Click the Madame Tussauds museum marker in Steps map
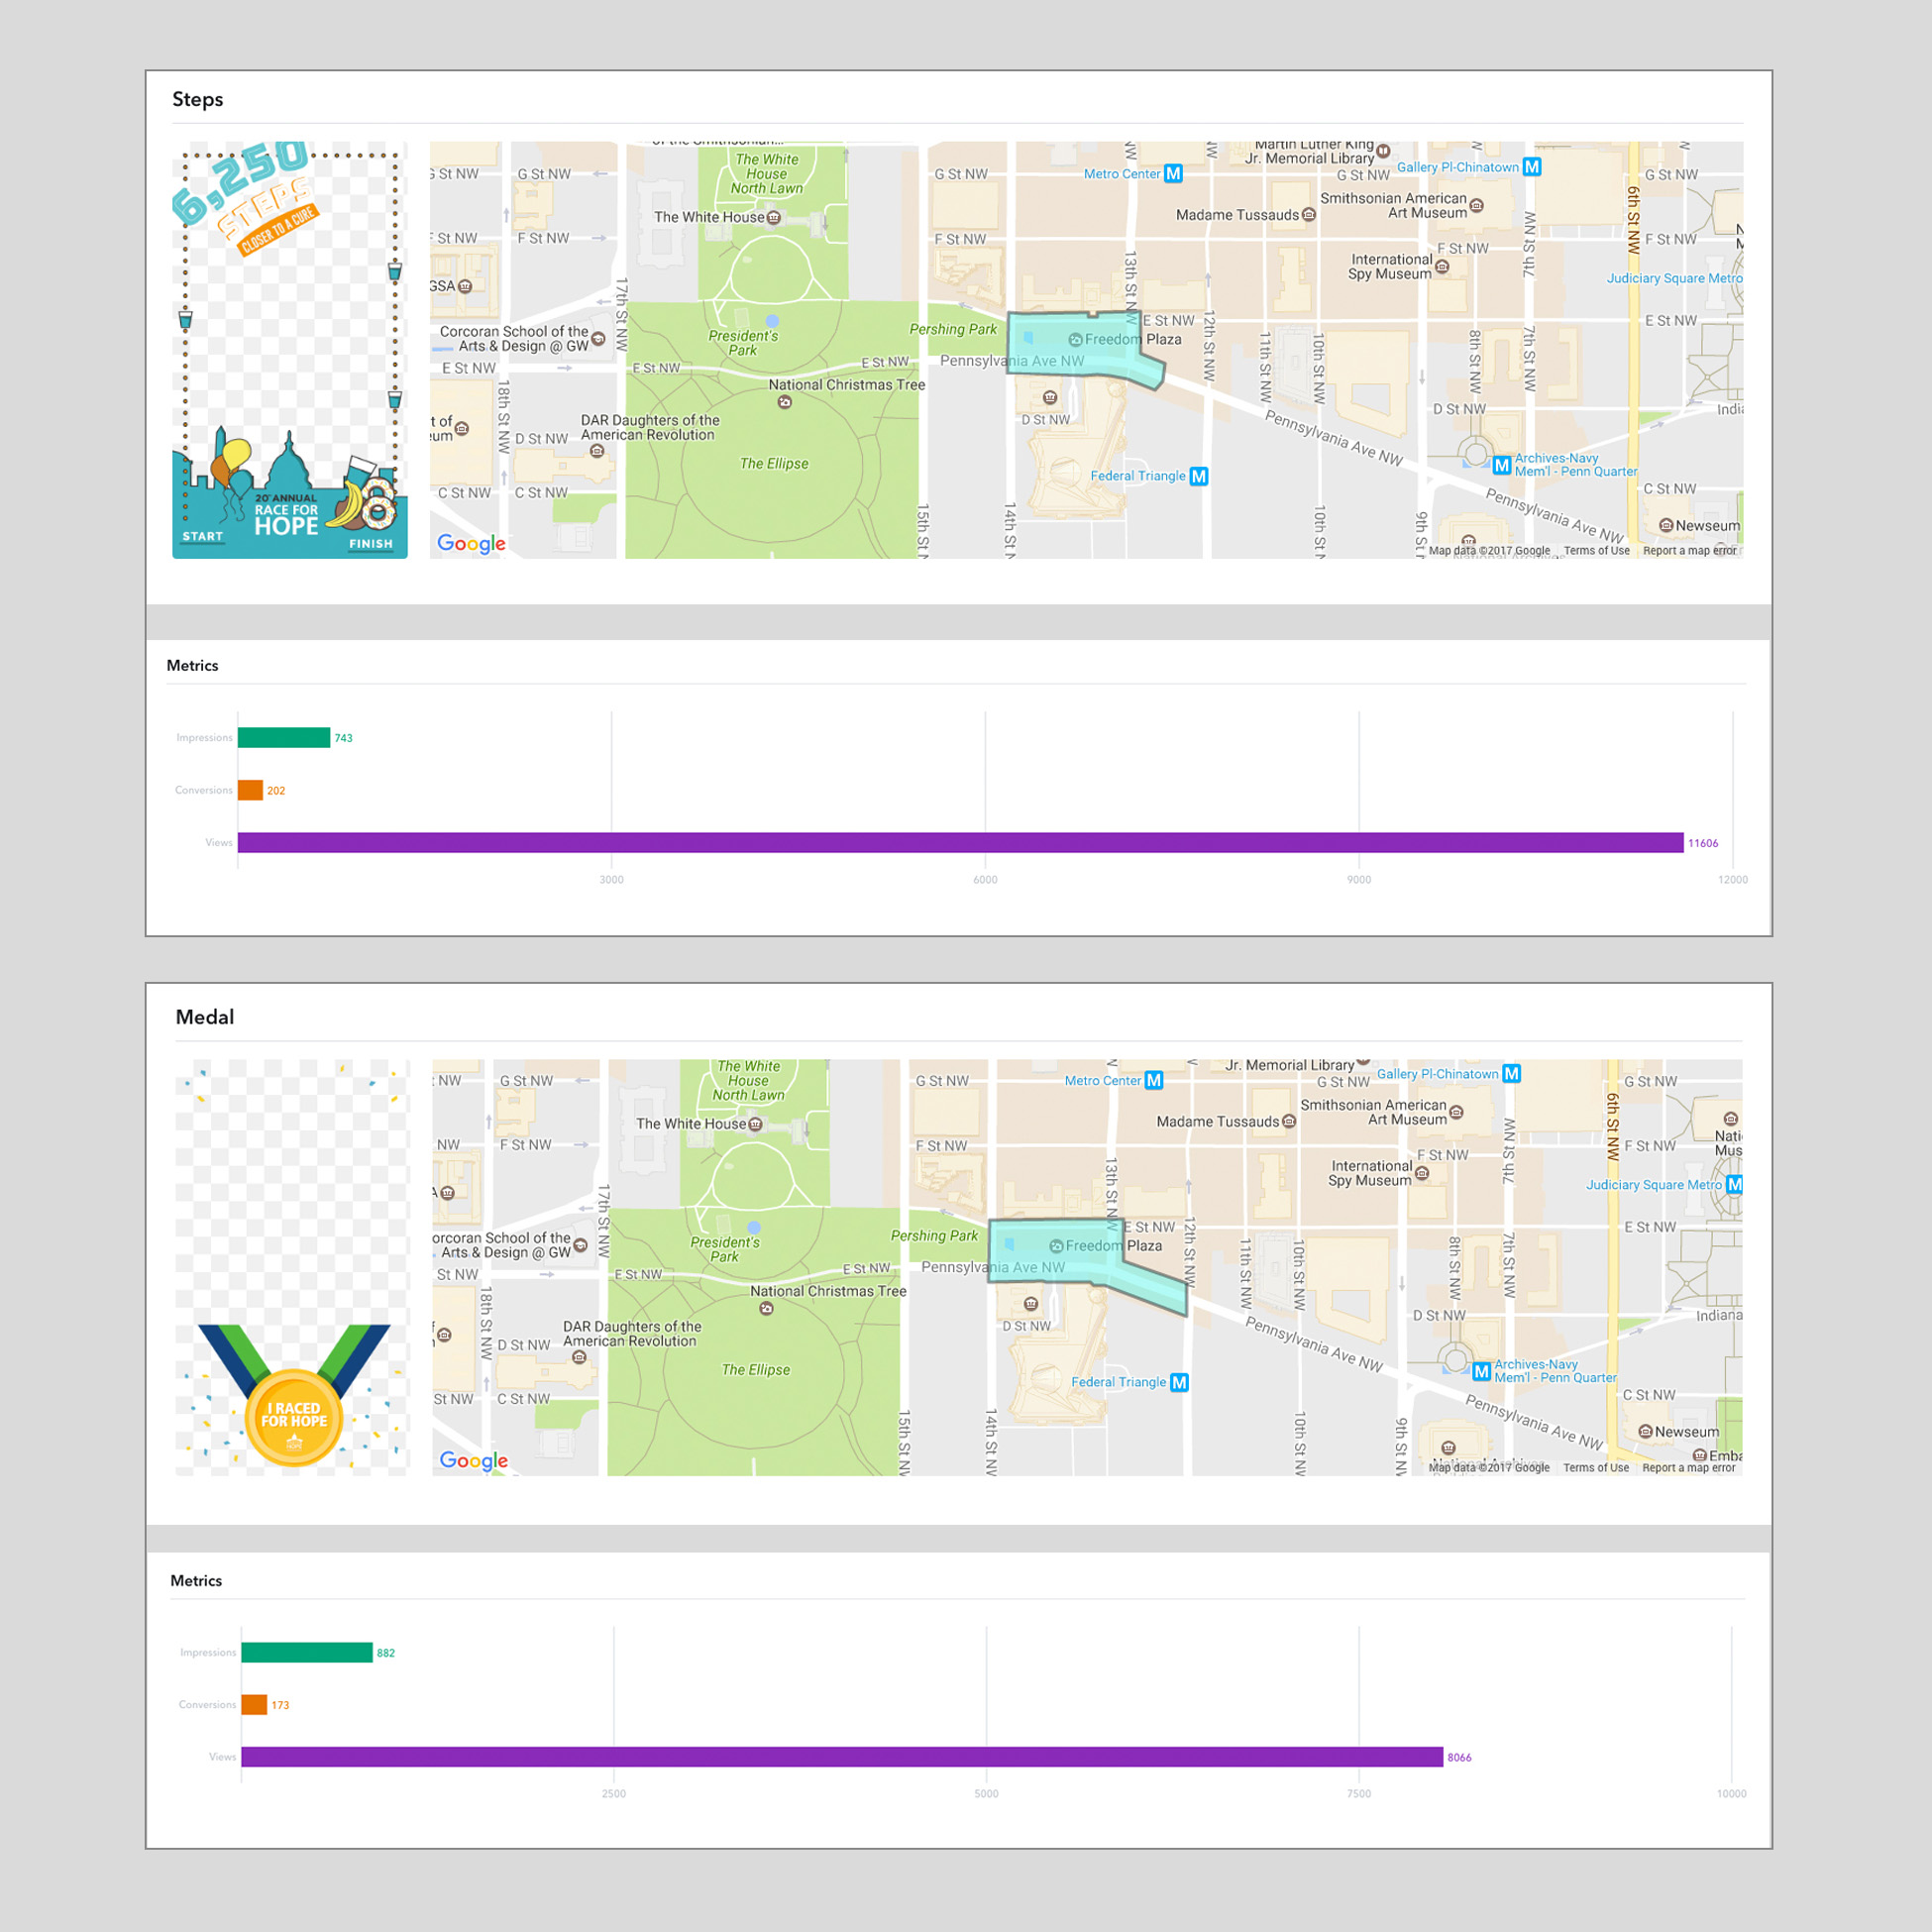 pyautogui.click(x=1309, y=215)
